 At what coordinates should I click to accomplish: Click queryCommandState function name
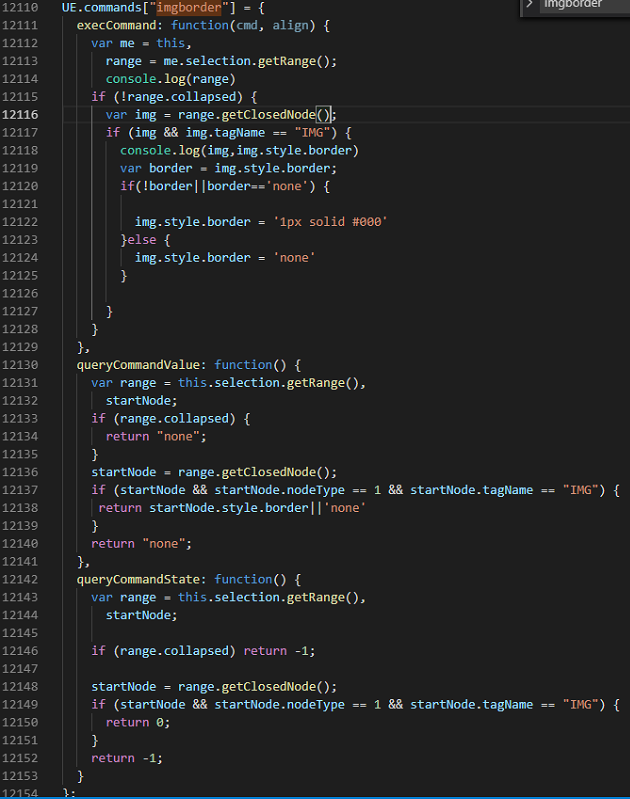(138, 579)
